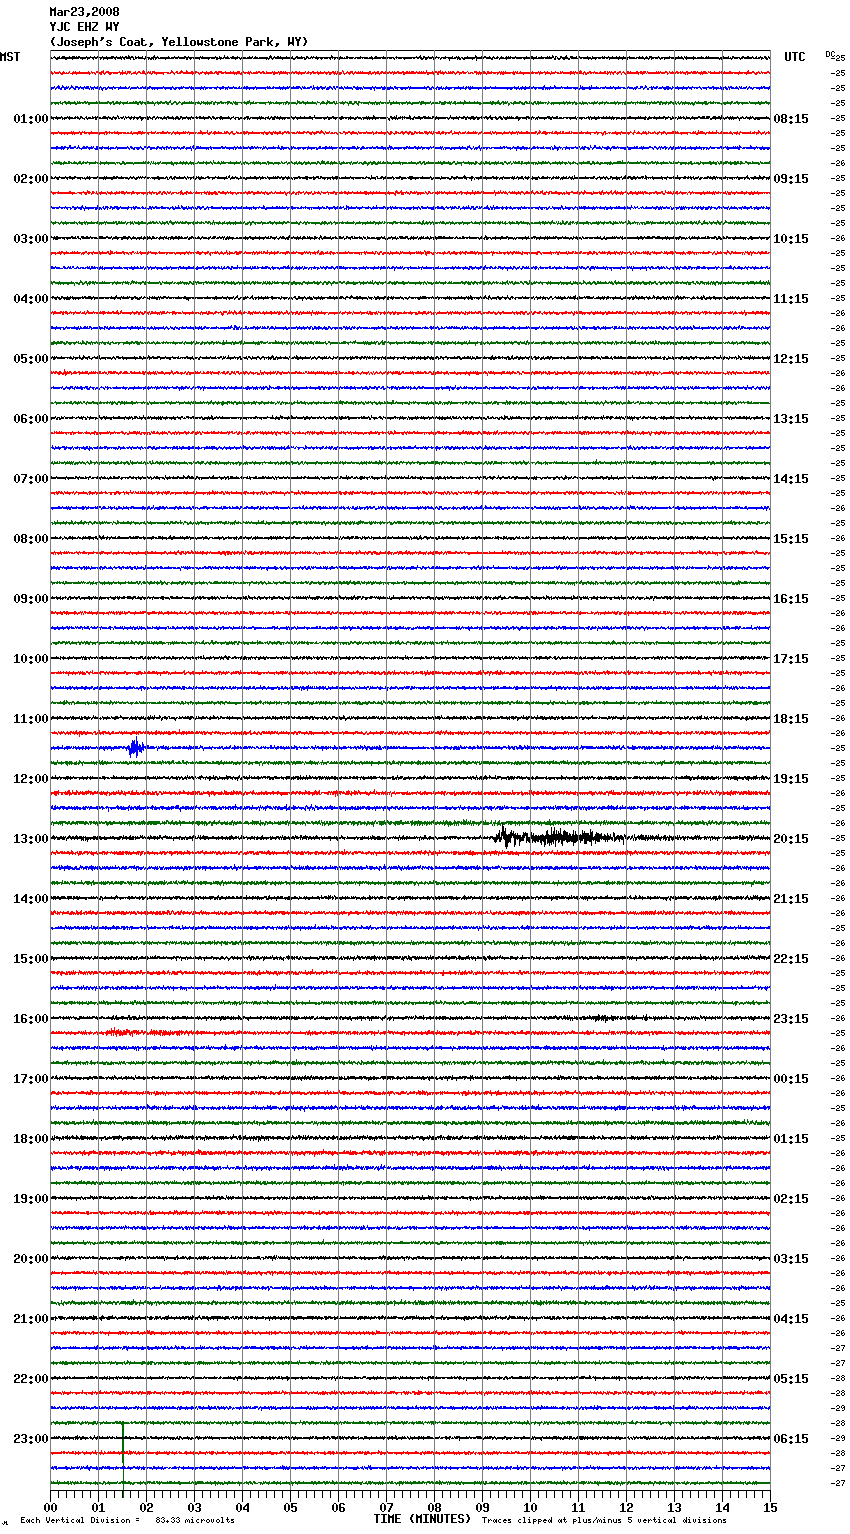Viewport: 850px width, 1534px height.
Task: Click the station code YJC EHZ WY
Action: coord(84,27)
